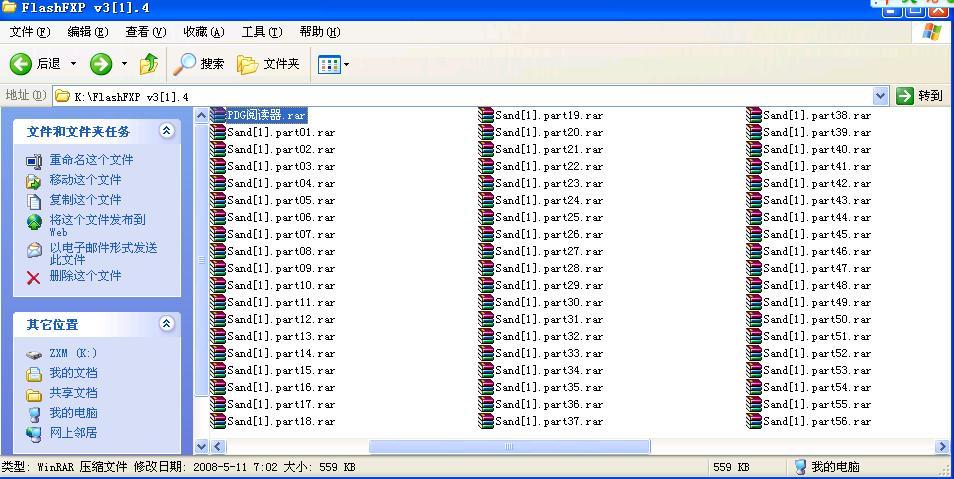Click file name Sand[1].part33.rar

549,354
